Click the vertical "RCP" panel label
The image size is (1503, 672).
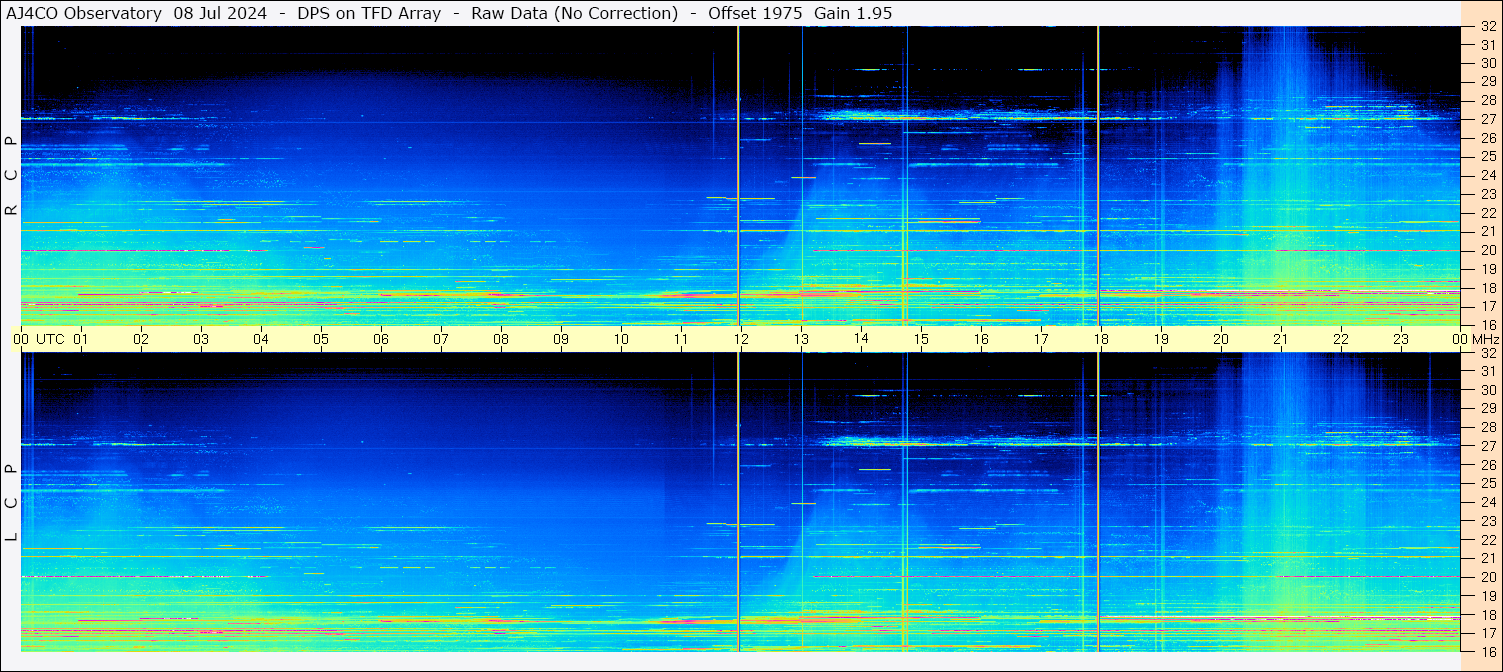coord(11,176)
